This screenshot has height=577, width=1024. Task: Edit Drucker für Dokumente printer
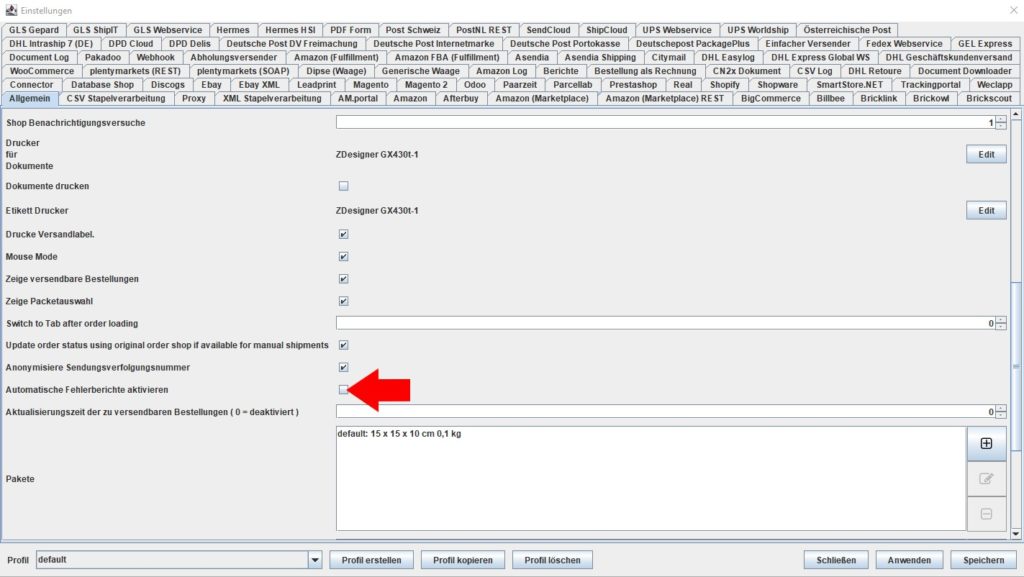click(x=986, y=155)
